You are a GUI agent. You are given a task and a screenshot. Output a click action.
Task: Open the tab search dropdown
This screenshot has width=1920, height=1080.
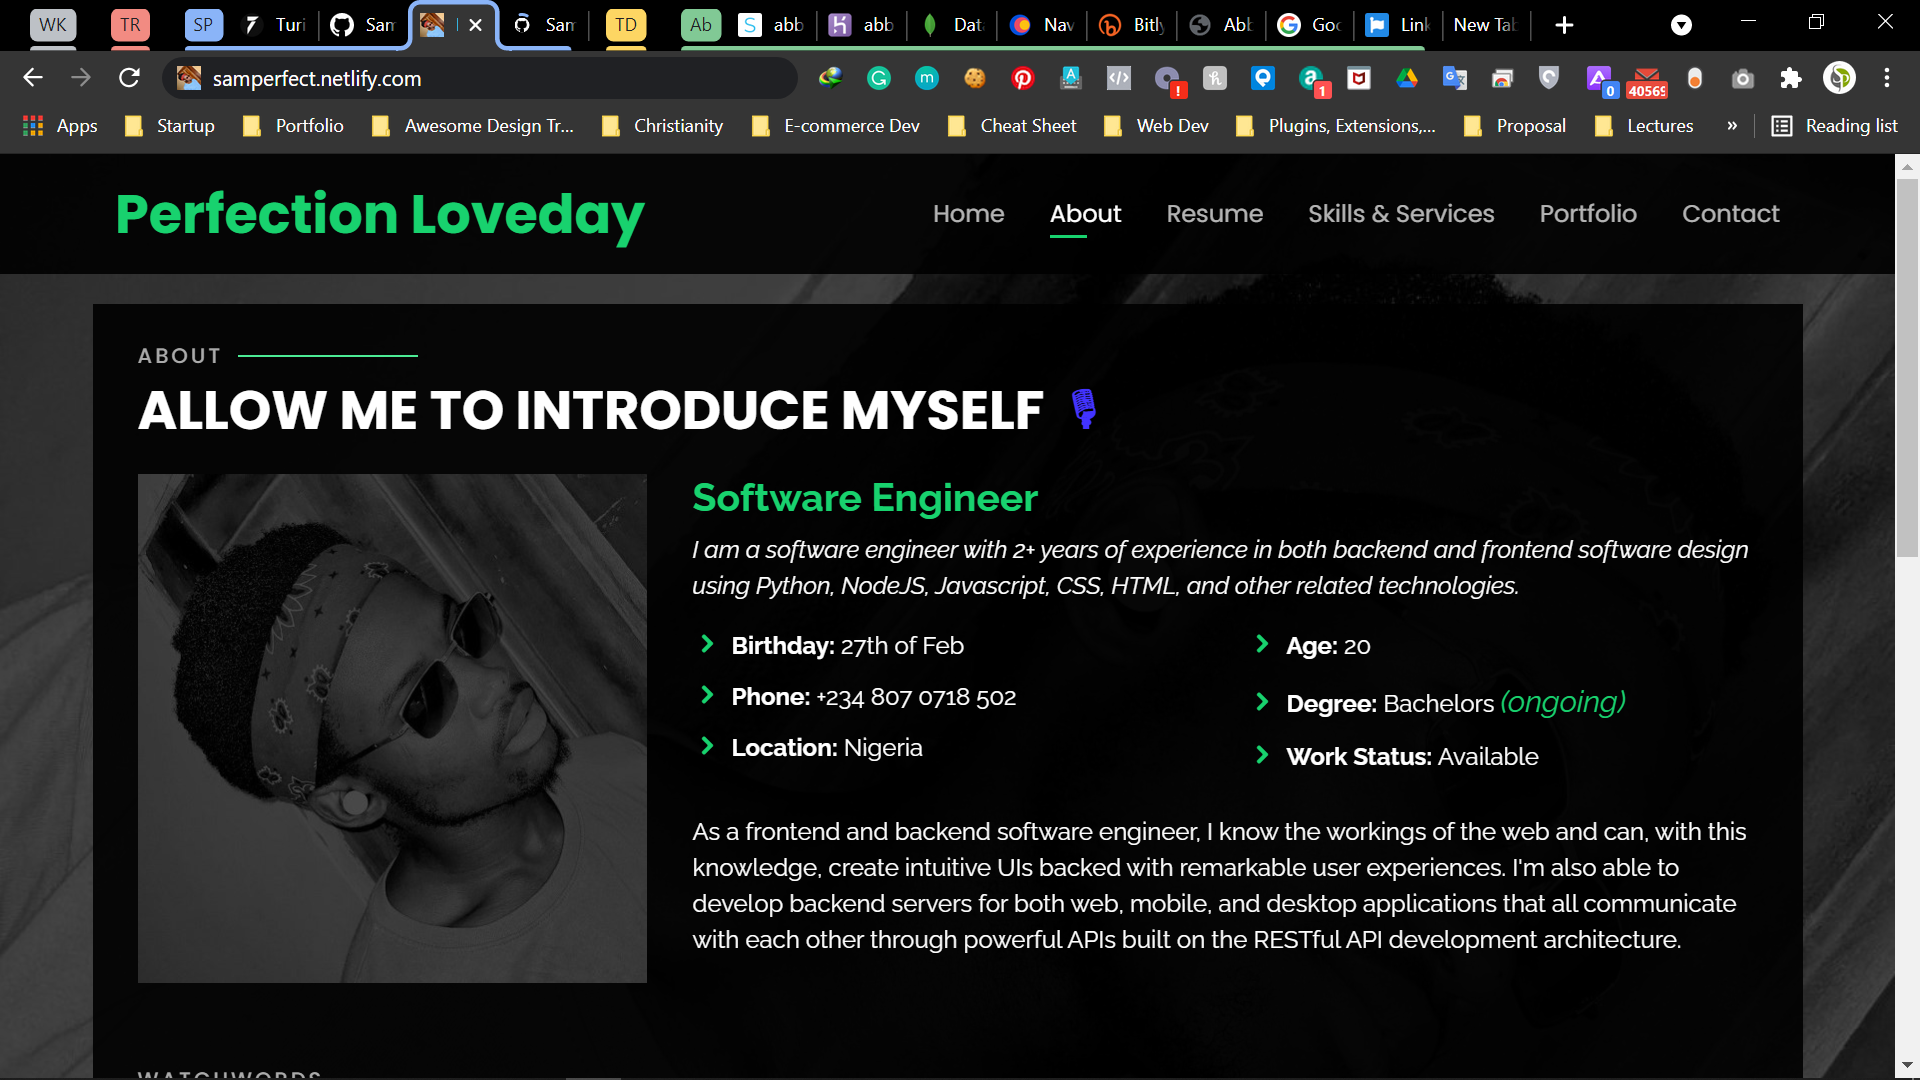[x=1682, y=25]
